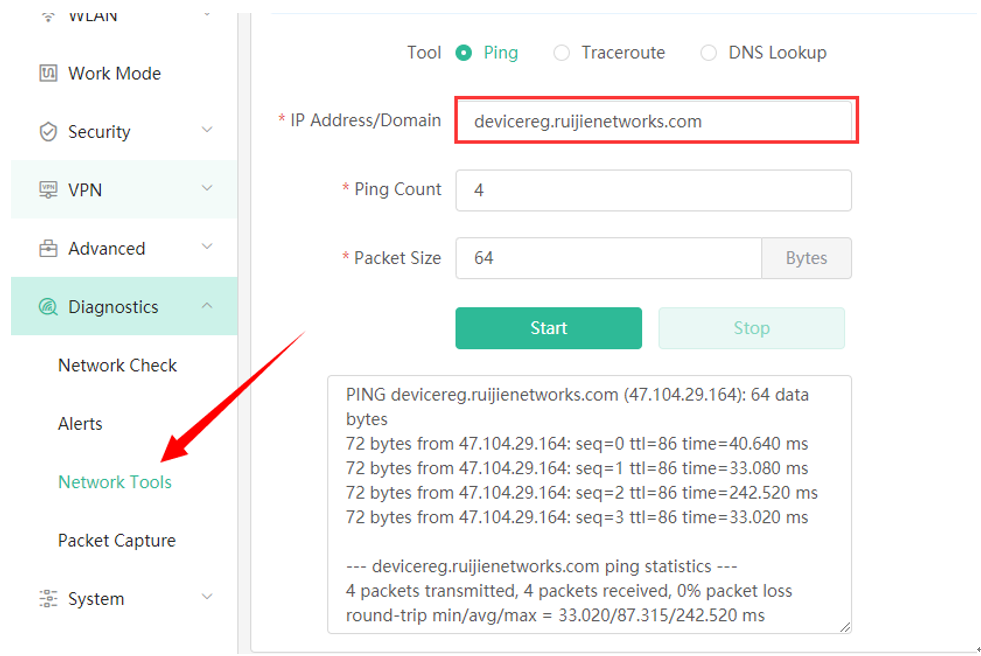This screenshot has height=656, width=981.
Task: Click the Traceroute option label
Action: 623,53
